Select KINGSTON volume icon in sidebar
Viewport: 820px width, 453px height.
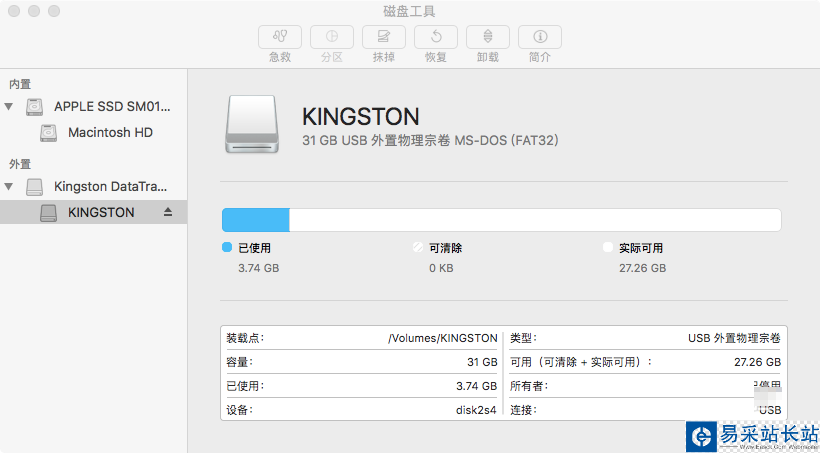tap(49, 212)
